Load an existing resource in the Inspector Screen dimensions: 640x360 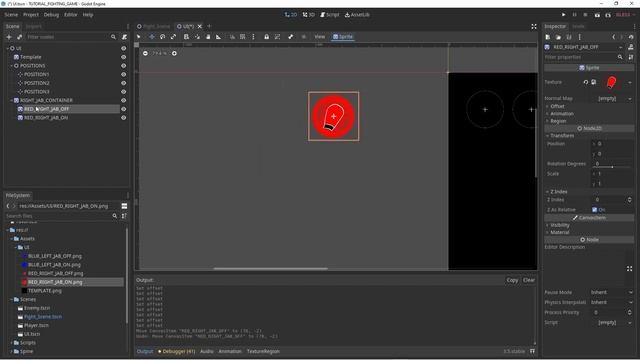click(x=558, y=37)
